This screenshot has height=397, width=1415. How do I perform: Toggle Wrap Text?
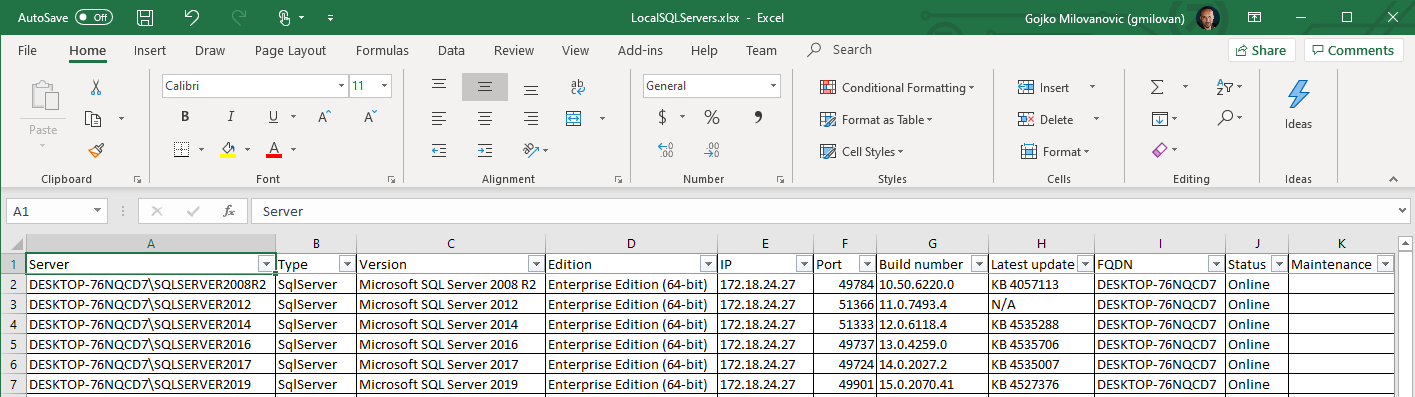coord(577,87)
